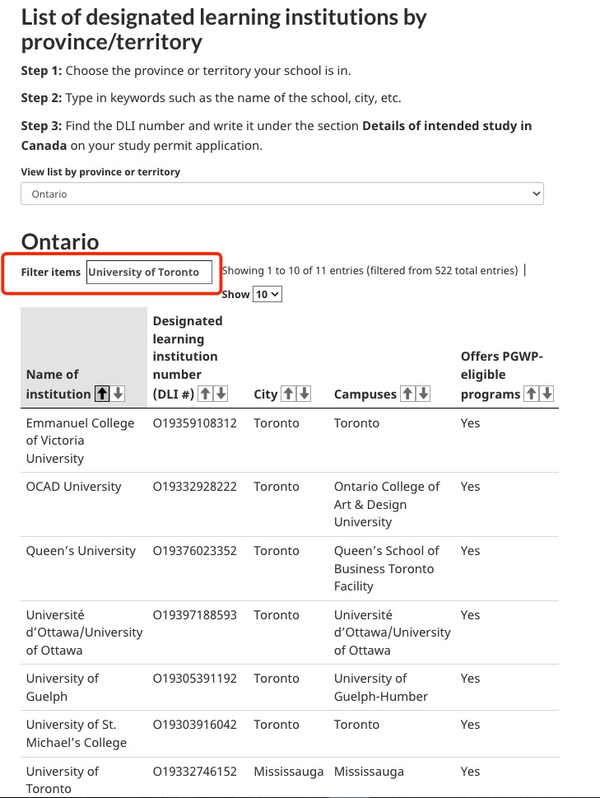Screen dimensions: 600x798
Task: Click Queen's School of Business Toronto Facility
Action: point(386,568)
